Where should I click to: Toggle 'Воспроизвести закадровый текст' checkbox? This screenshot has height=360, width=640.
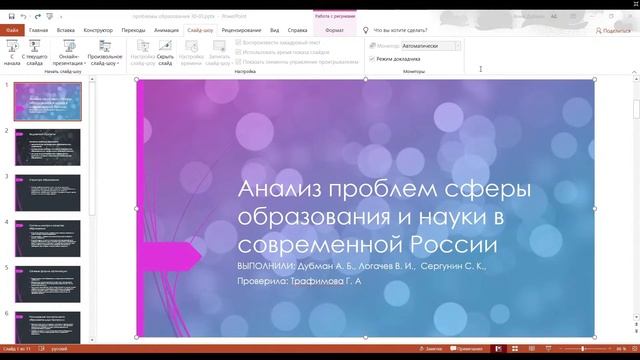tap(238, 42)
